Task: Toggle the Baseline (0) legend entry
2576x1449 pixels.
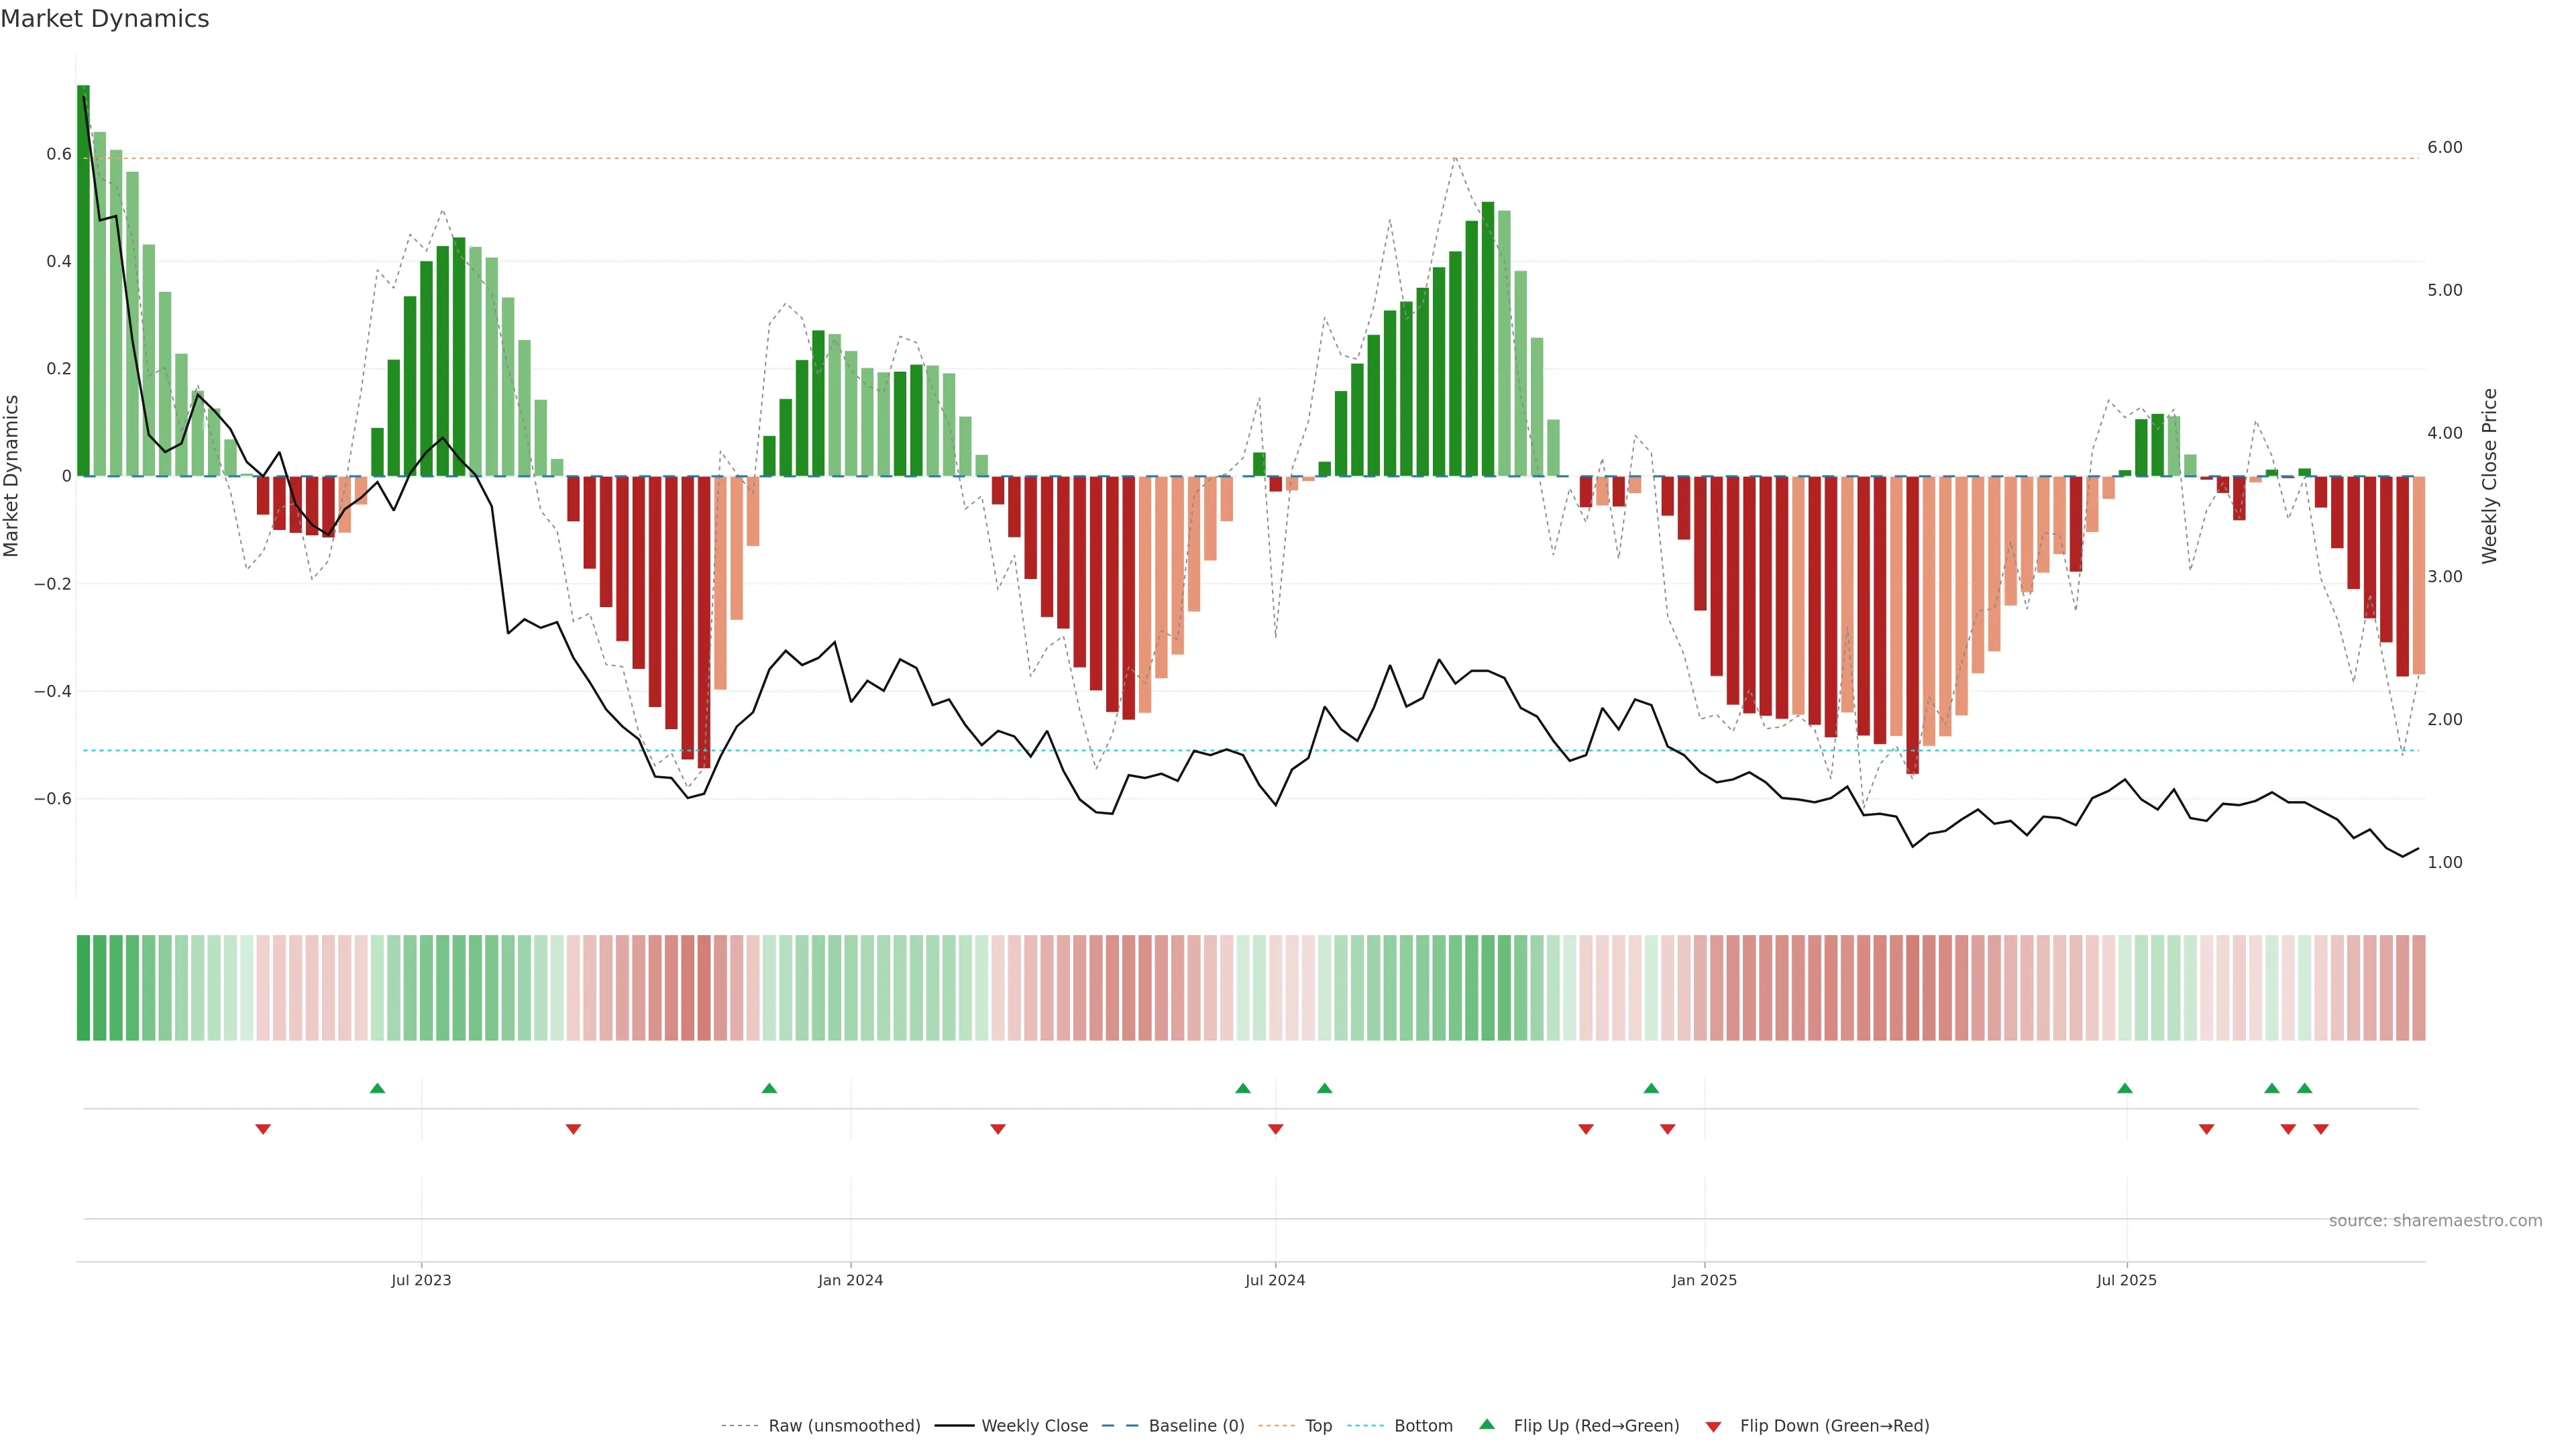Action: point(1196,1426)
